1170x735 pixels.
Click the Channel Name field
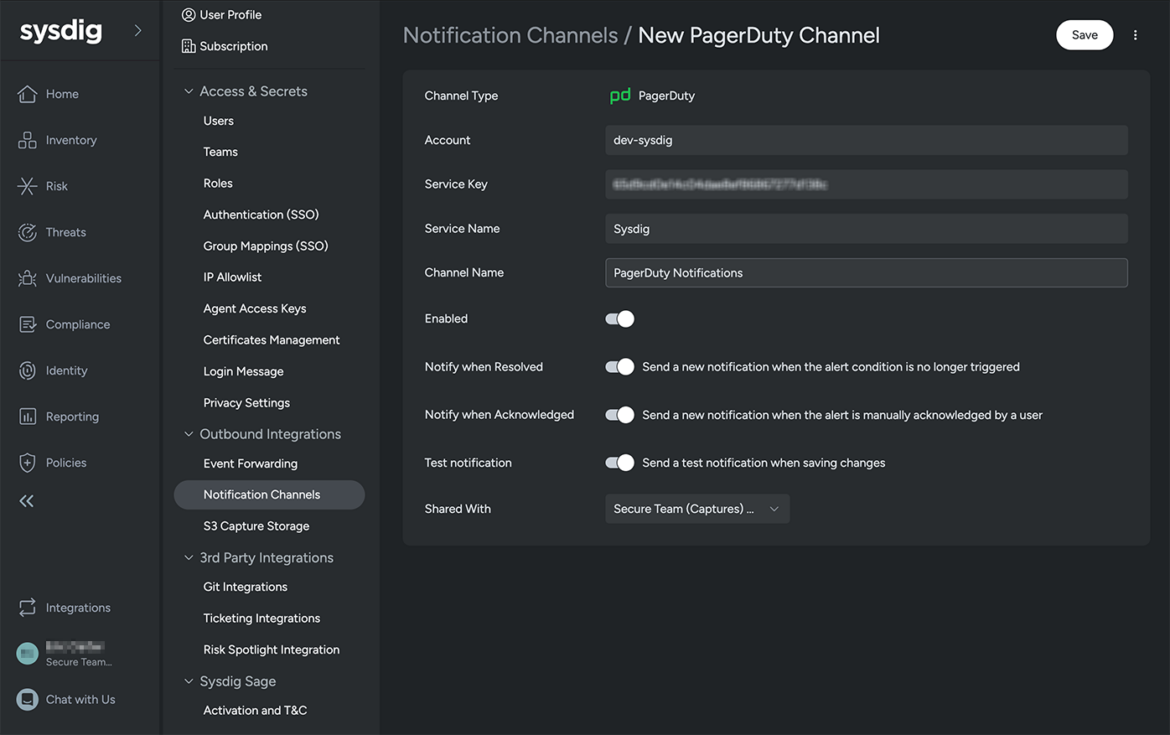pyautogui.click(x=866, y=273)
